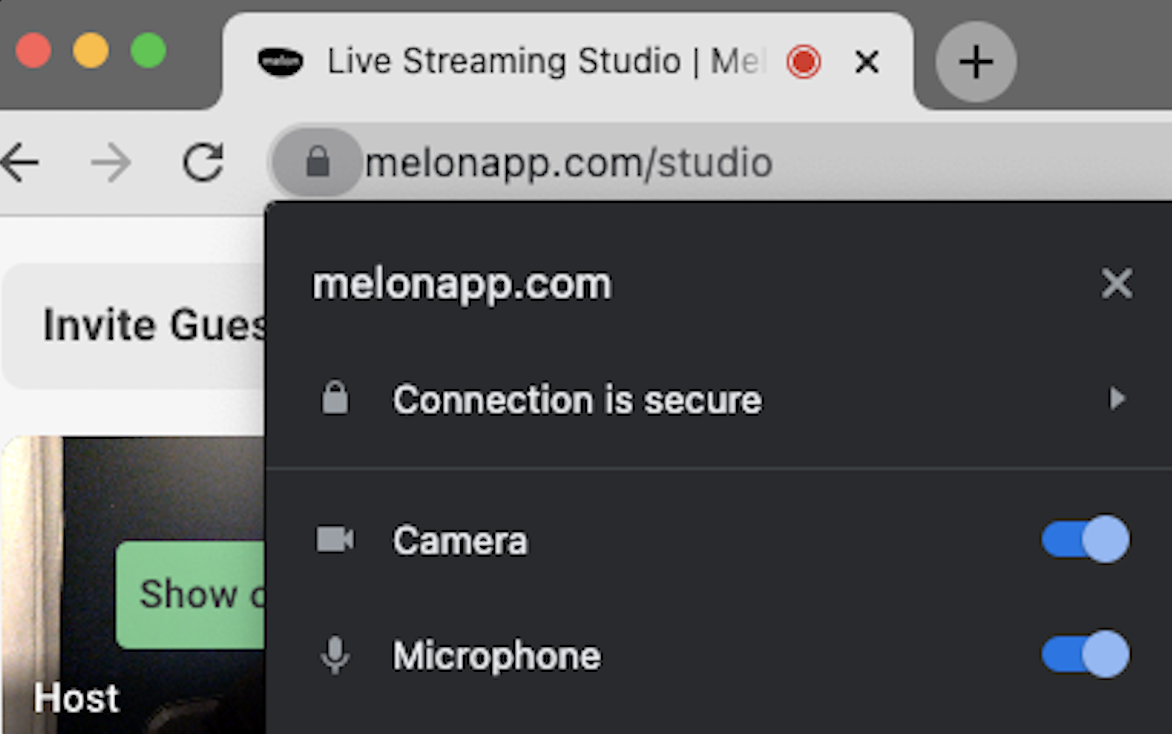This screenshot has height=734, width=1172.
Task: Click the camera icon in permissions popup
Action: (335, 539)
